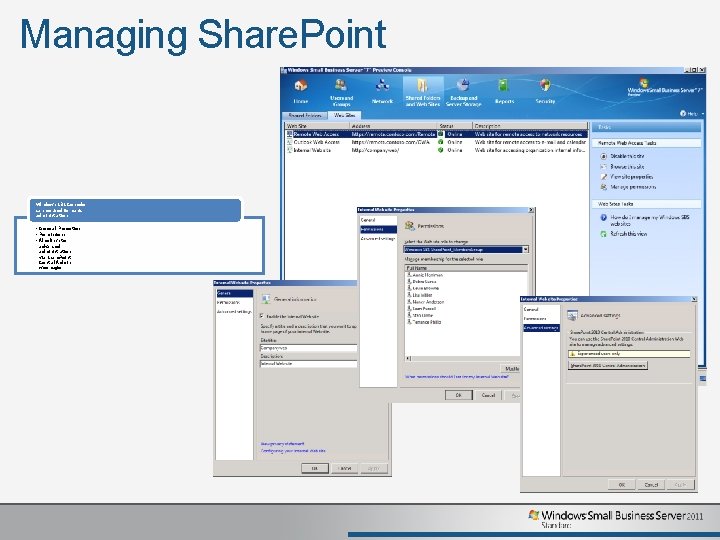Click the SharePoint 2010 Central Administration button
Screen dimensions: 720x540
click(608, 366)
